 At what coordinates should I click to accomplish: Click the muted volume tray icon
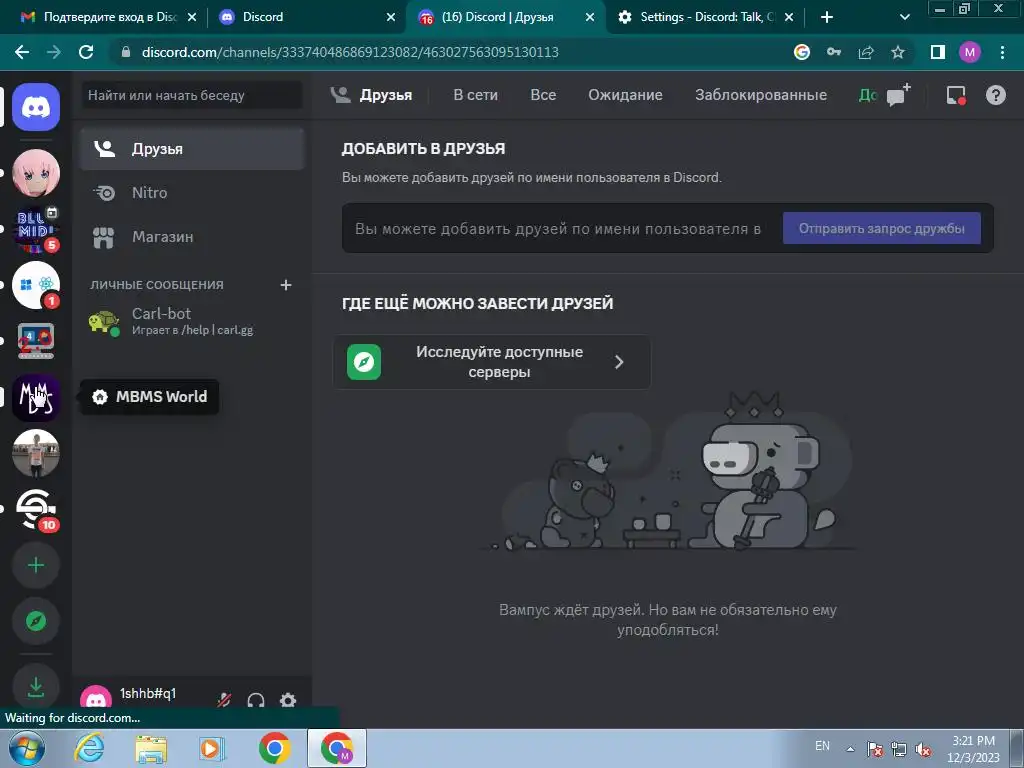click(923, 750)
